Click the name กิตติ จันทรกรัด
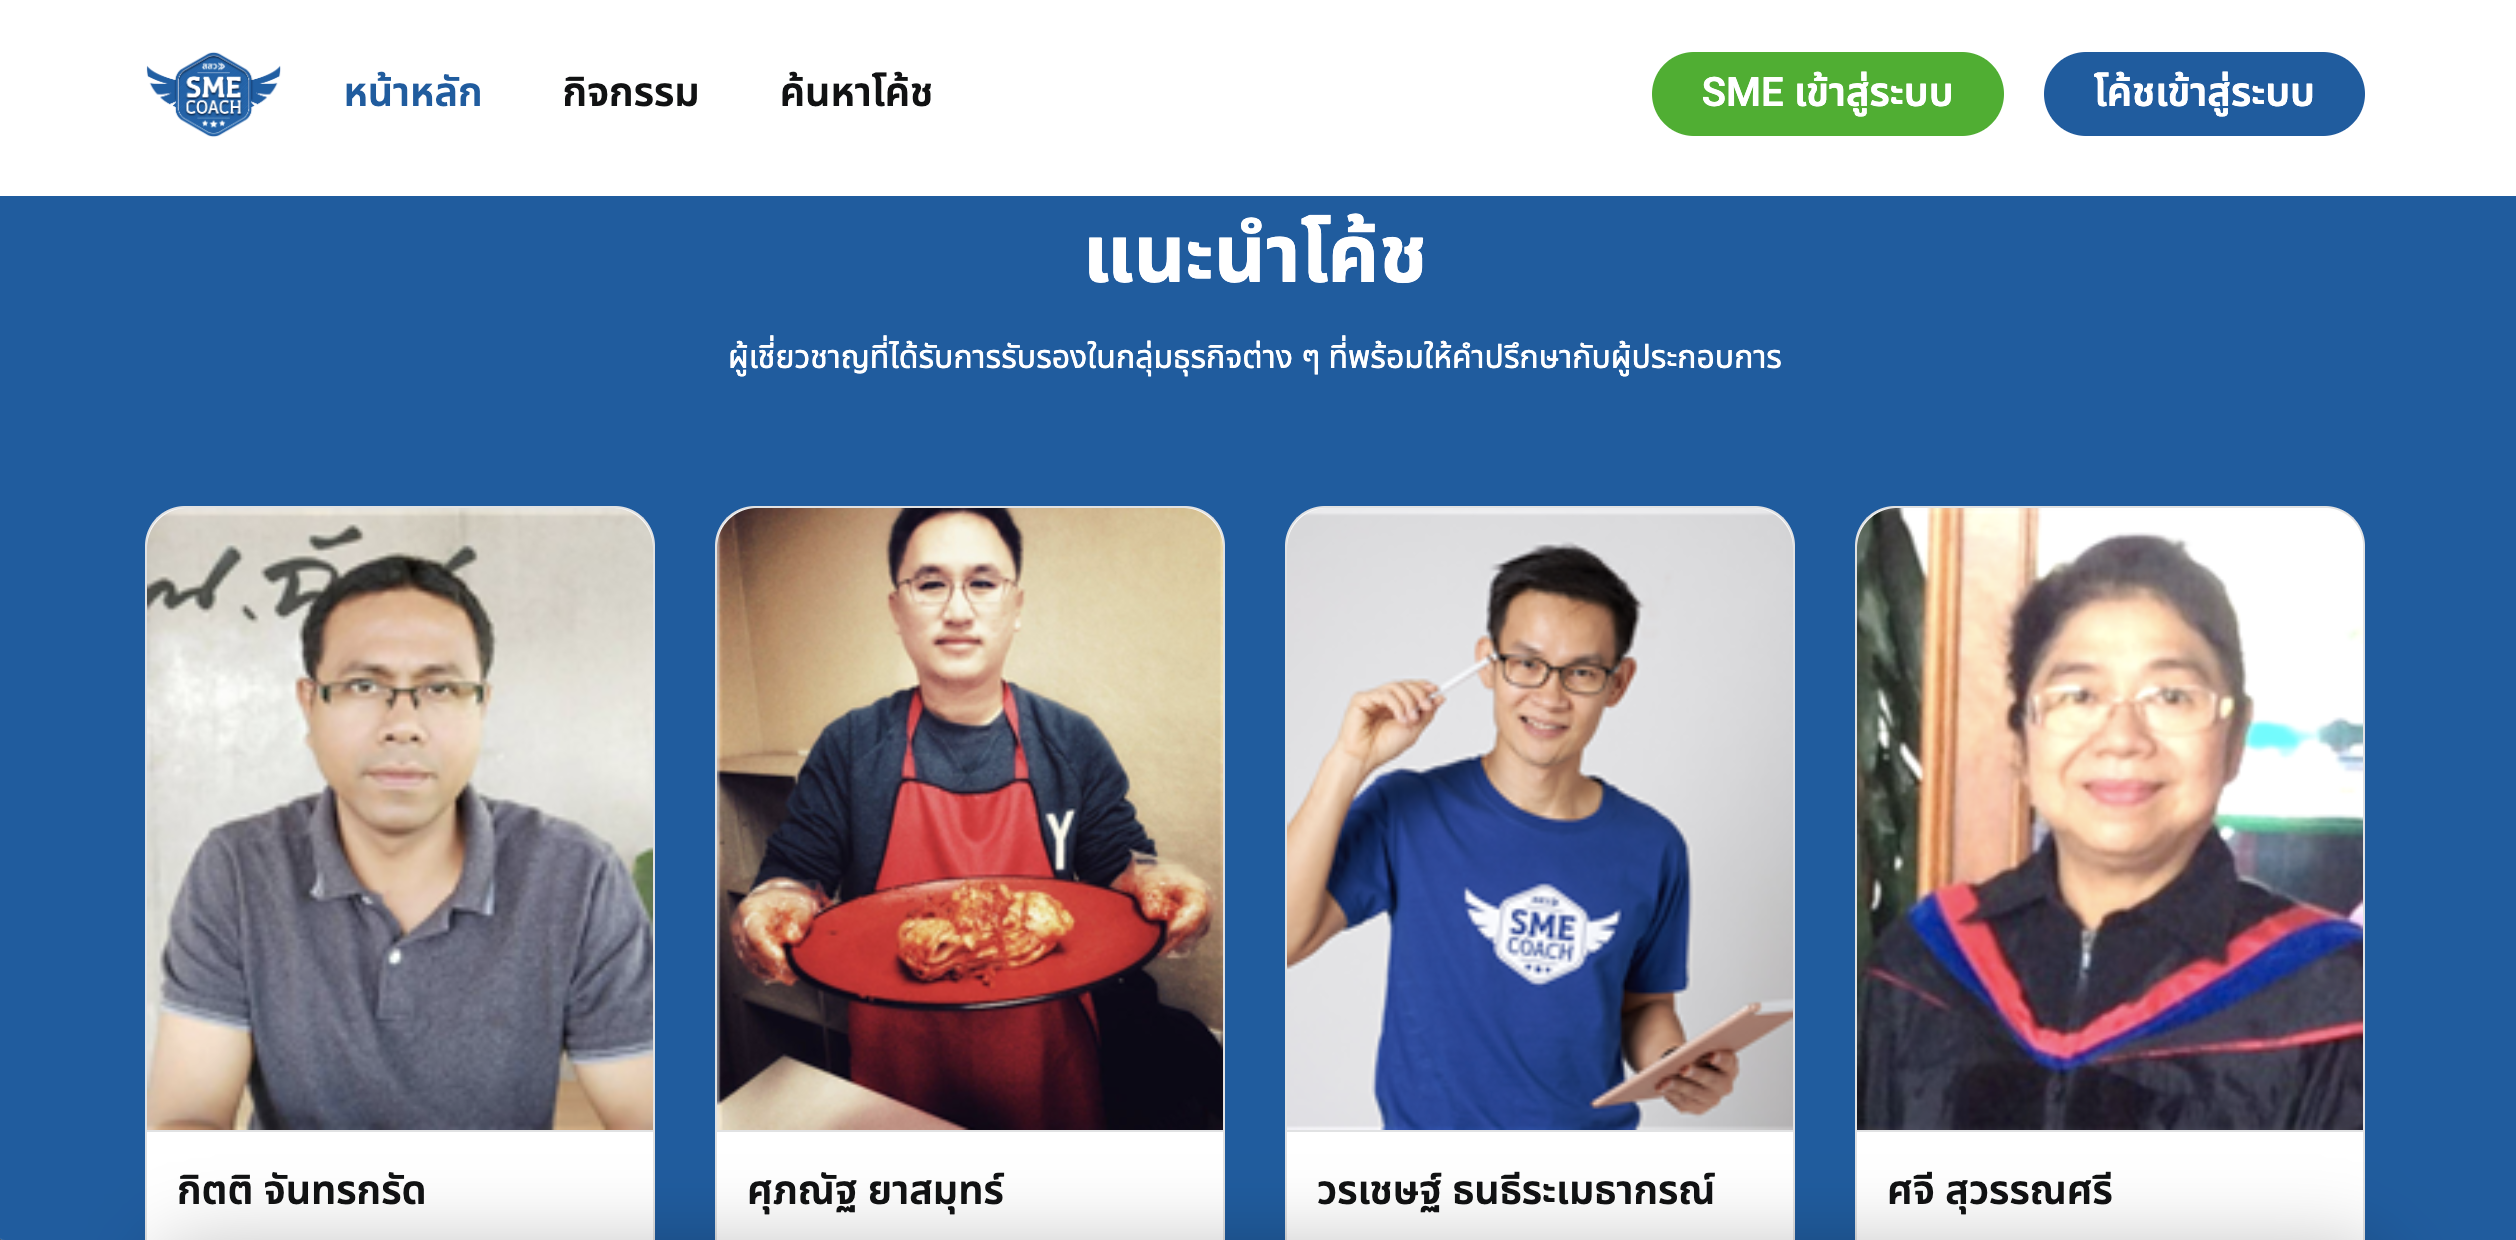The width and height of the screenshot is (2516, 1240). point(301,1191)
